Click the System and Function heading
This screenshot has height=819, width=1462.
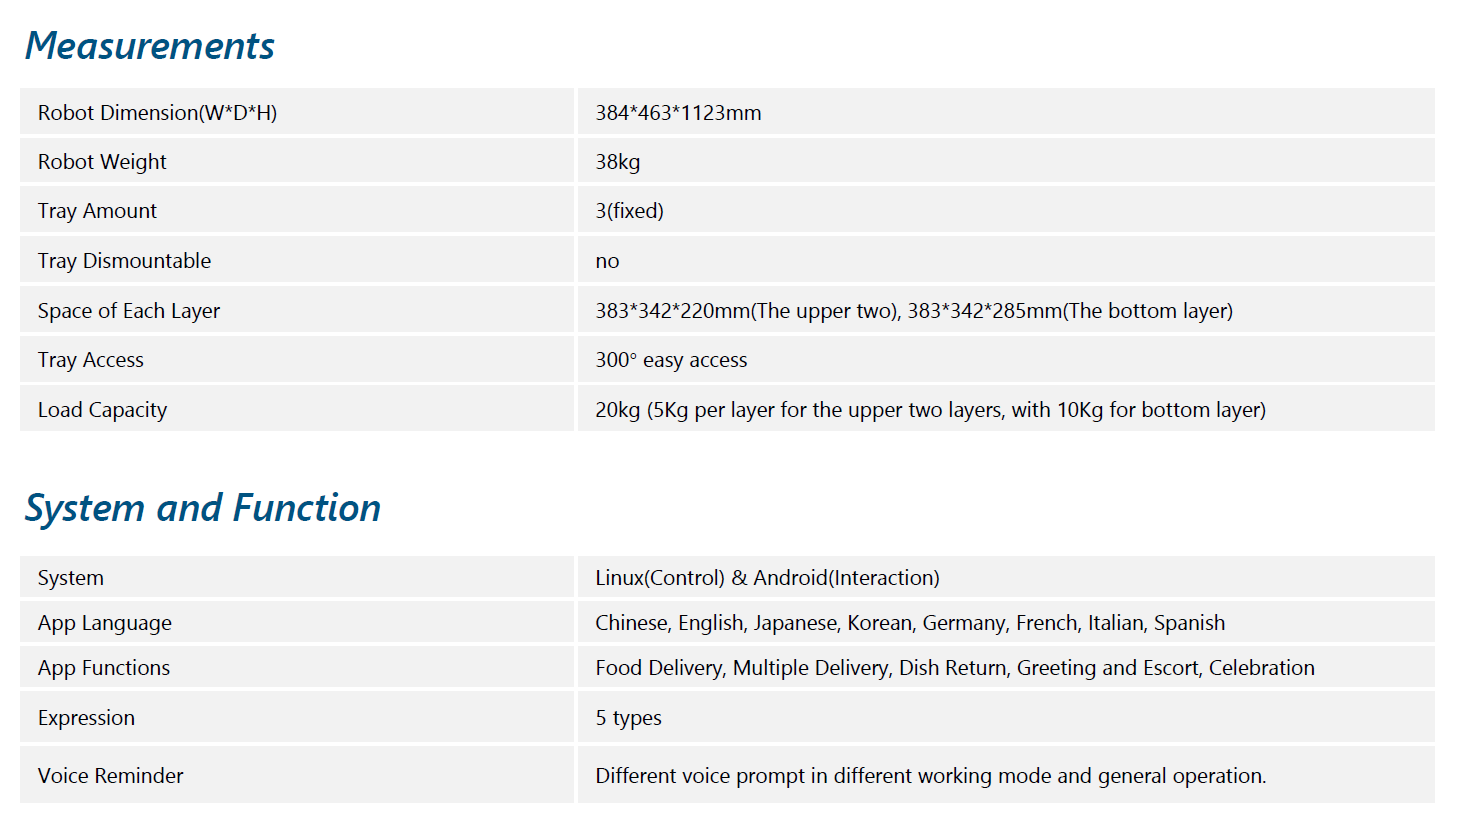[203, 508]
